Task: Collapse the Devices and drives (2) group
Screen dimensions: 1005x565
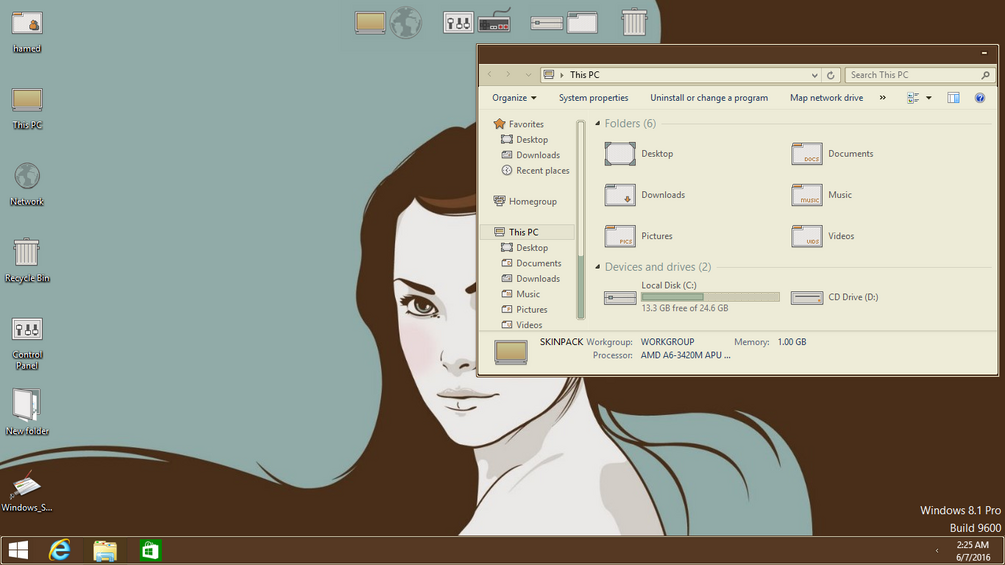Action: point(597,267)
